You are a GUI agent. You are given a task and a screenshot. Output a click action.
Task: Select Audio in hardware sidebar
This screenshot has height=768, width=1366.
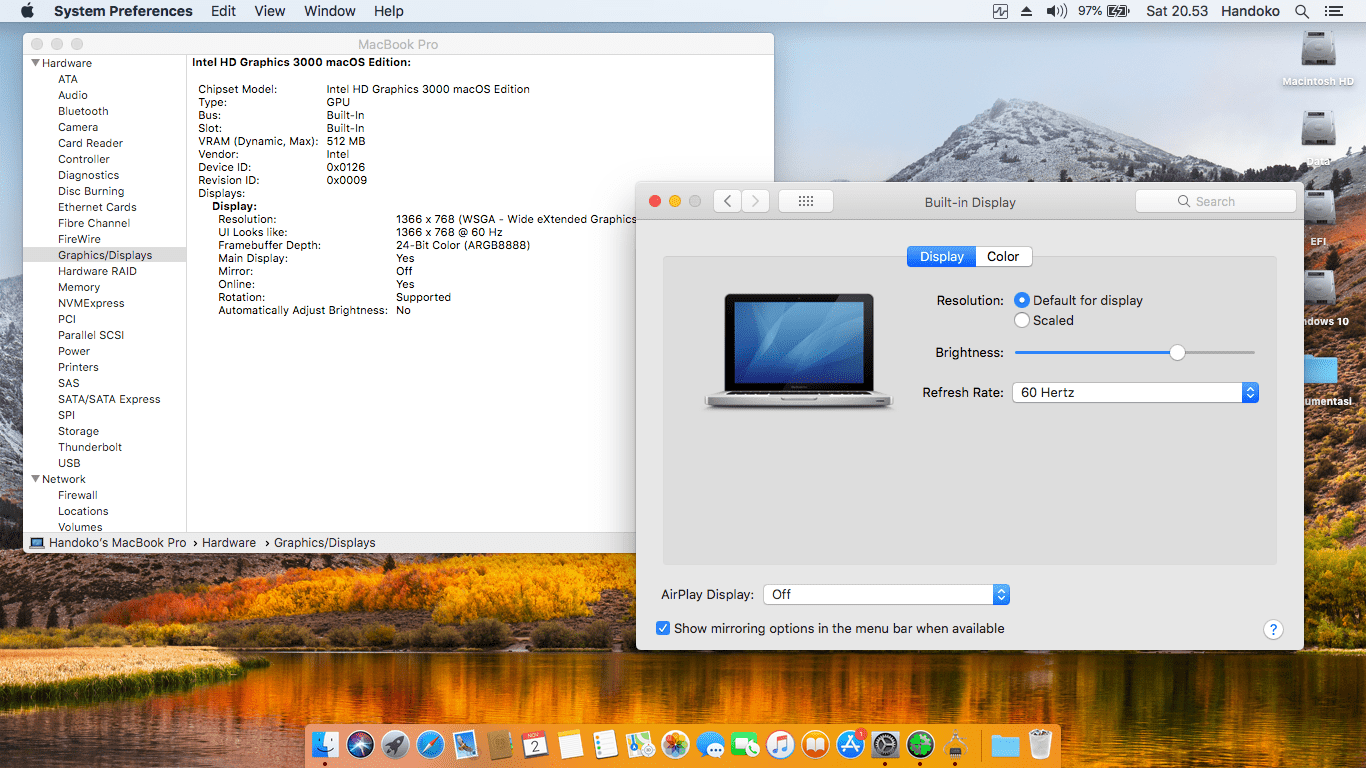tap(73, 95)
